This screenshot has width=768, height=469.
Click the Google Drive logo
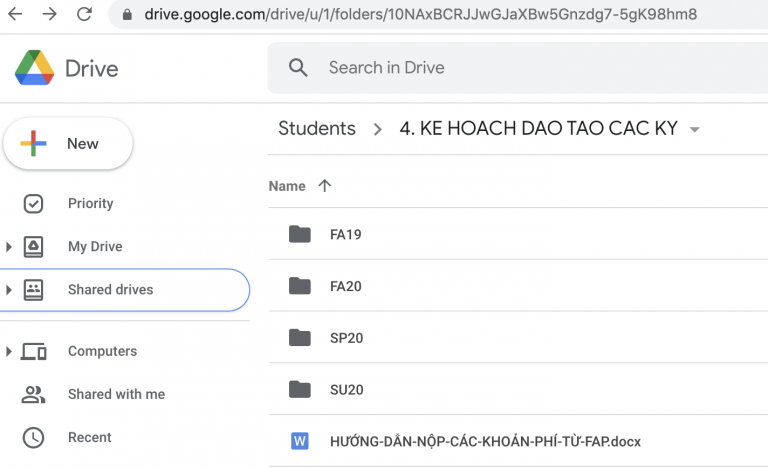(34, 68)
